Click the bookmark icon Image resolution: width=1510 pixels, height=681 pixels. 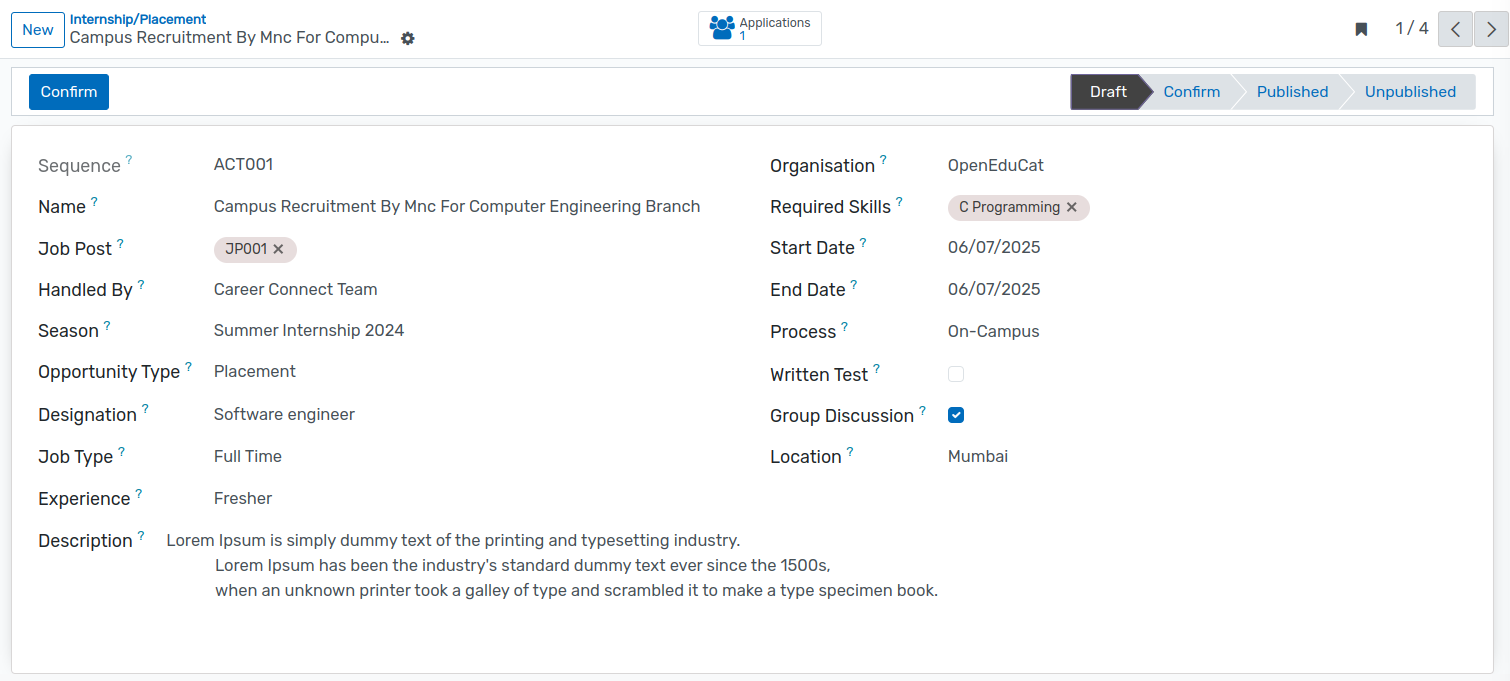[x=1361, y=29]
